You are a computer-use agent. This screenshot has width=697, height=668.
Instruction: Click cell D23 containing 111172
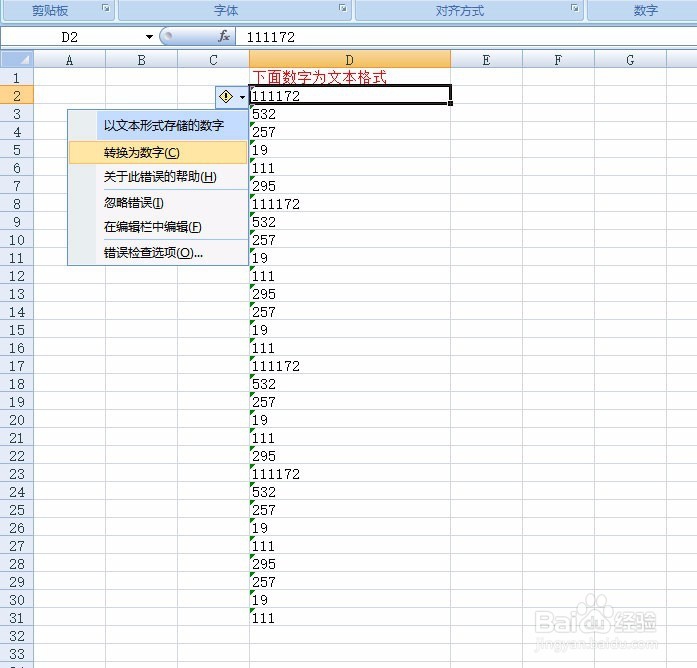tap(350, 474)
